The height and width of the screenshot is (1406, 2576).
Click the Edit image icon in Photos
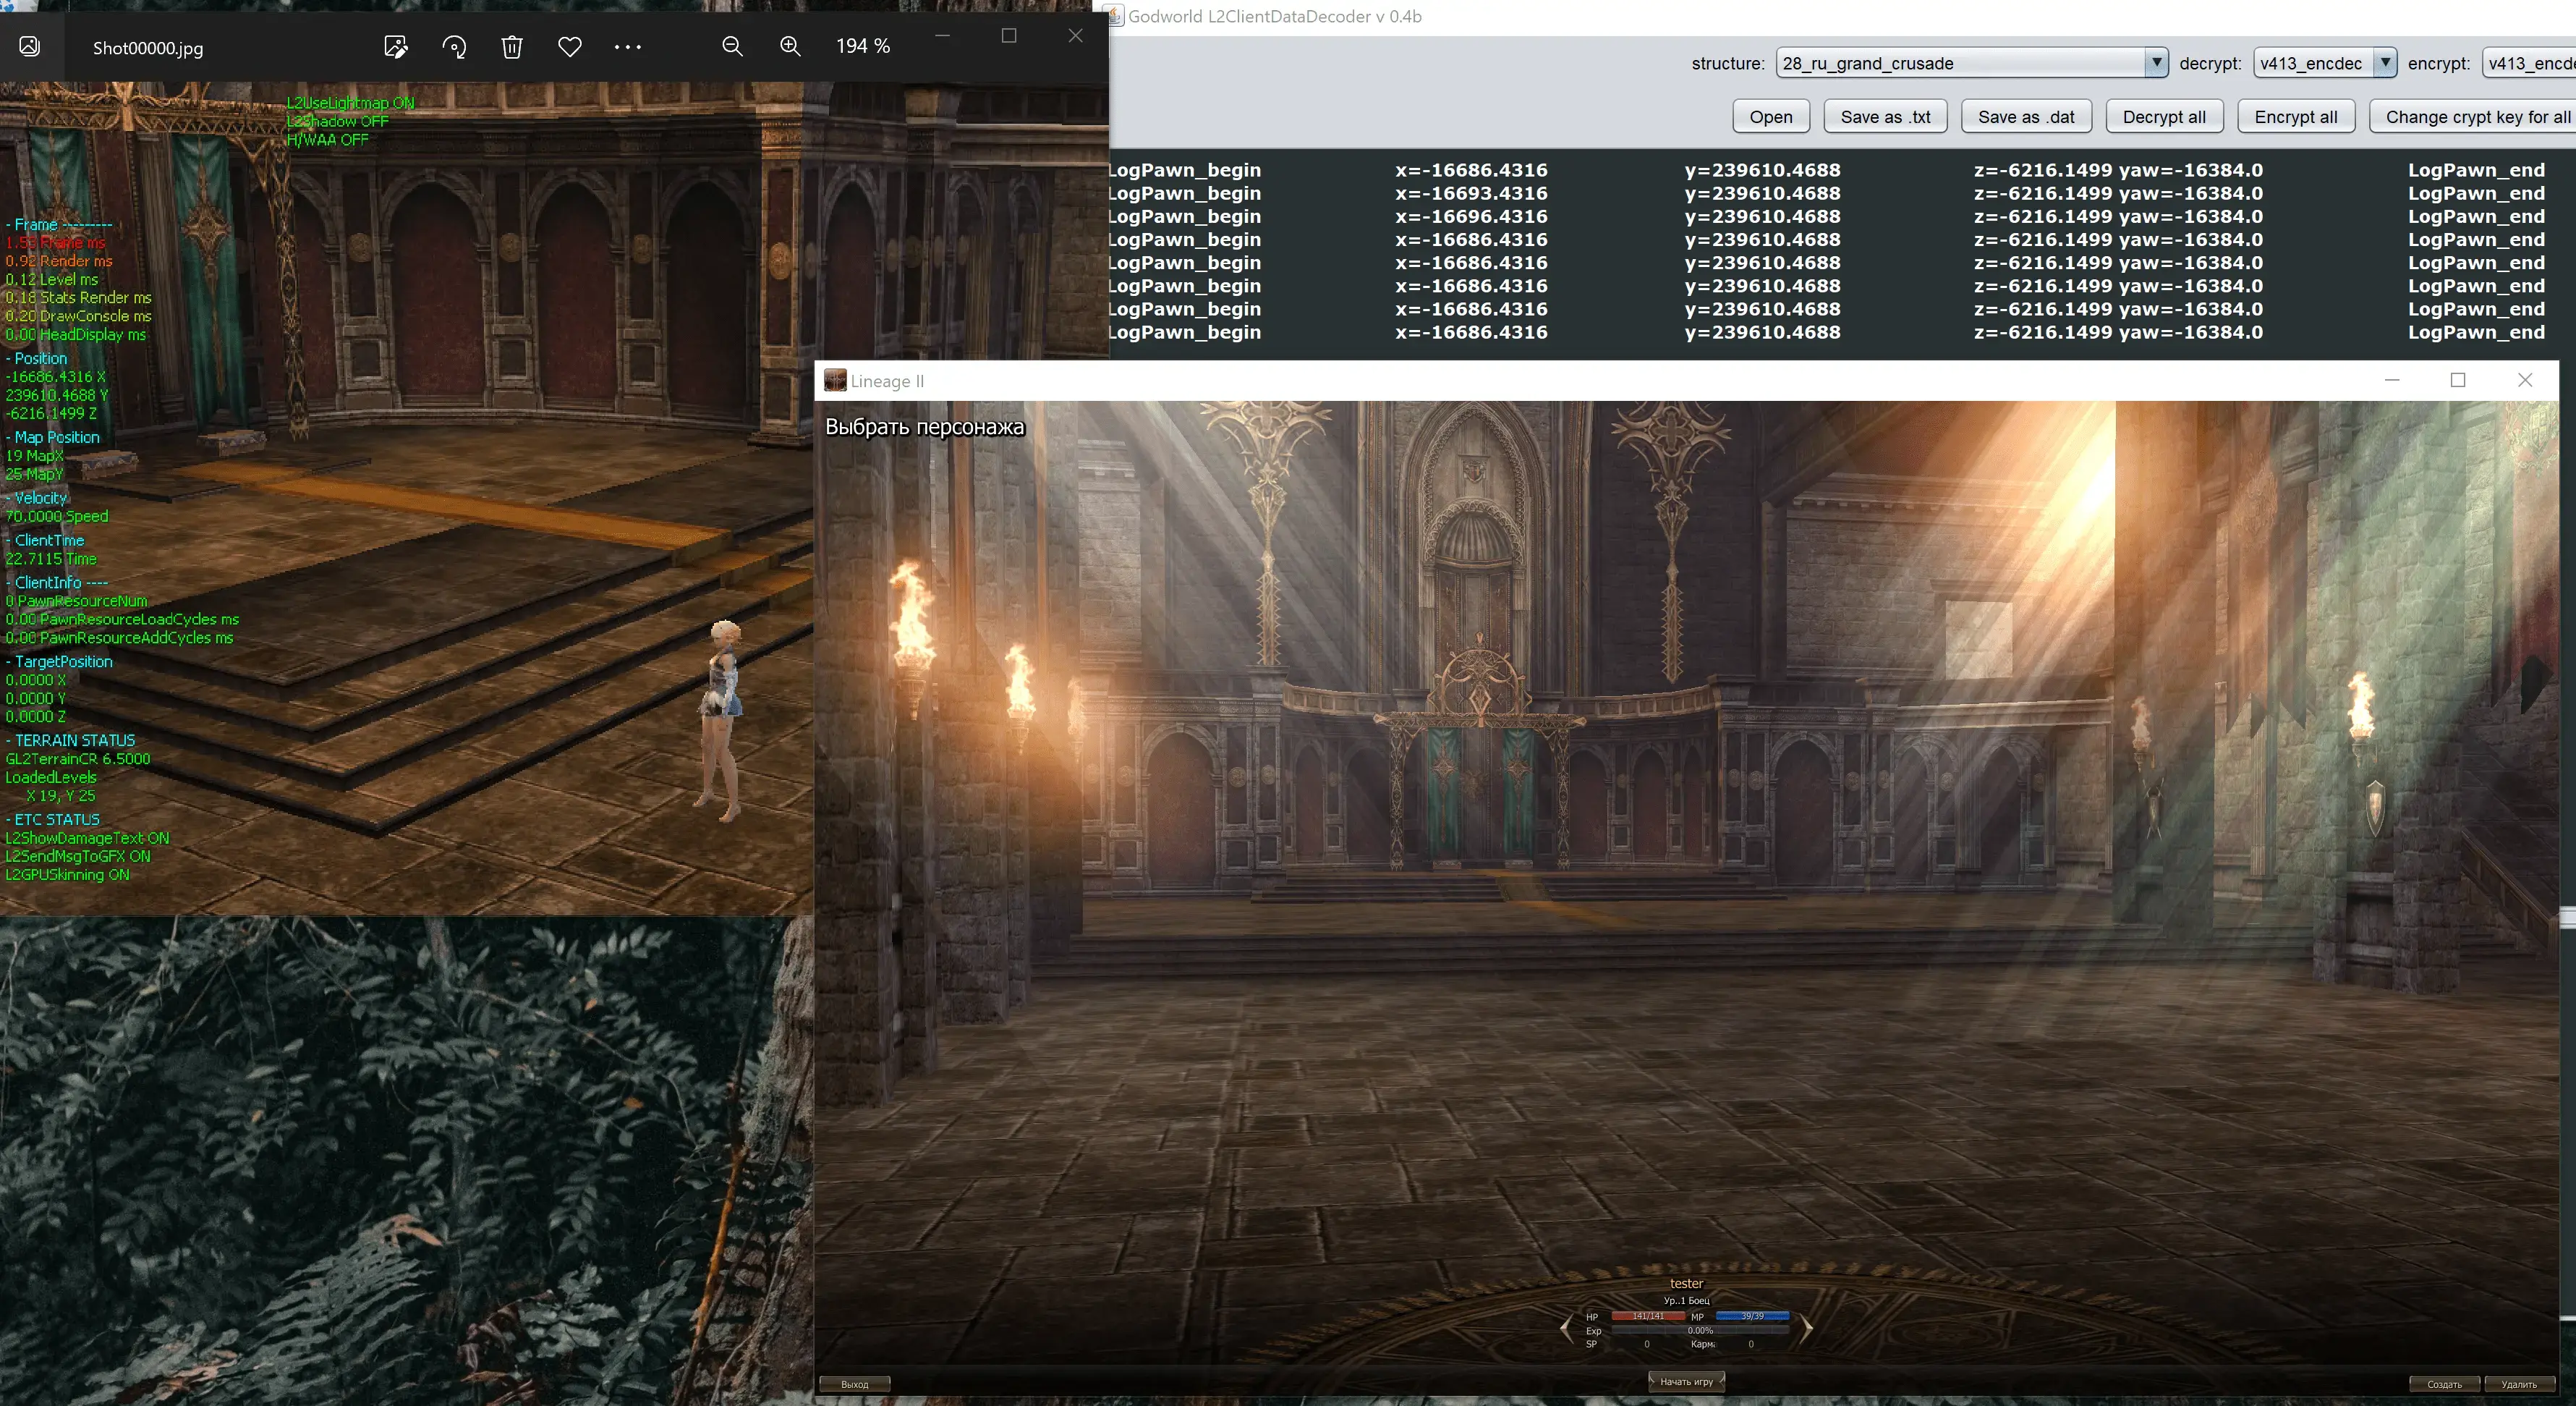pos(396,47)
